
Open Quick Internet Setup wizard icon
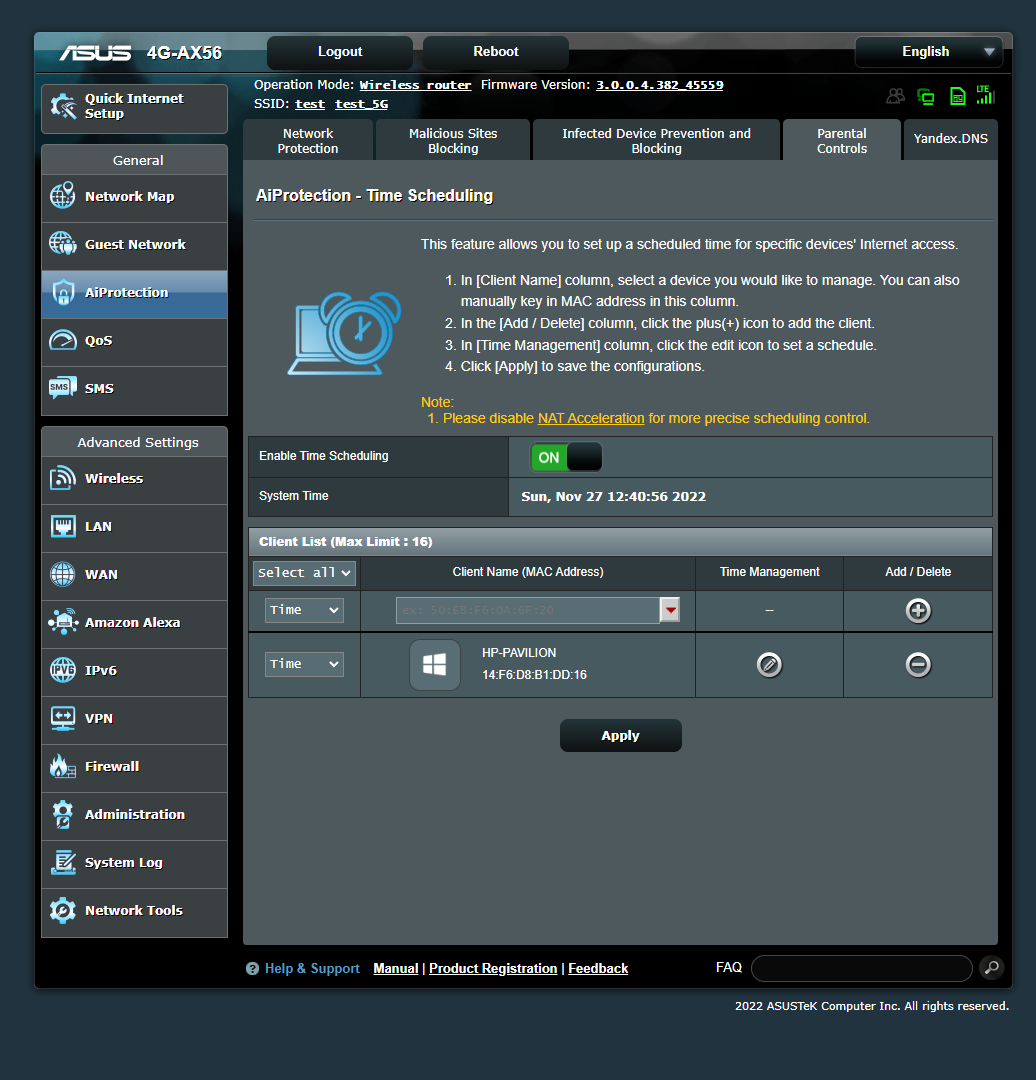[x=63, y=106]
